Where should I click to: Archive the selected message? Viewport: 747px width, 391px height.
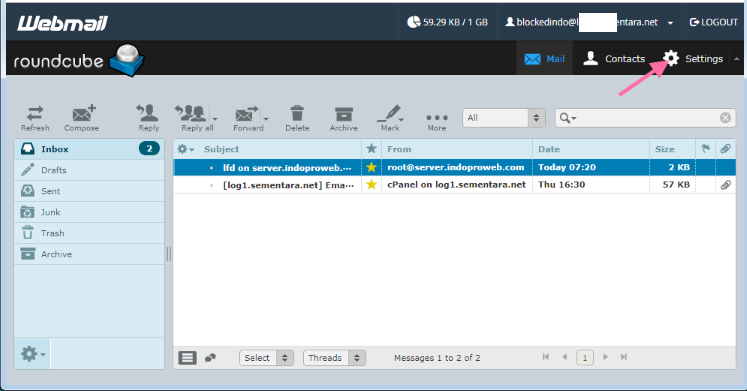tap(343, 118)
